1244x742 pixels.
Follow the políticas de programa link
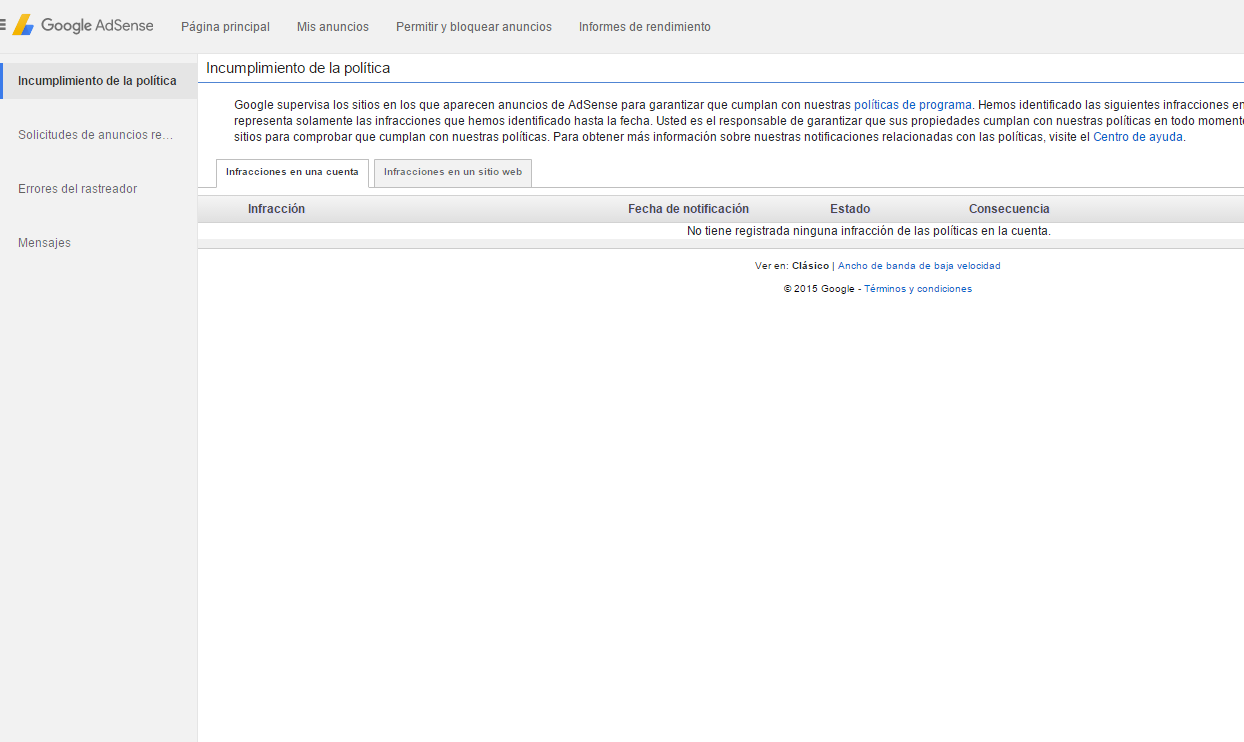click(x=912, y=105)
